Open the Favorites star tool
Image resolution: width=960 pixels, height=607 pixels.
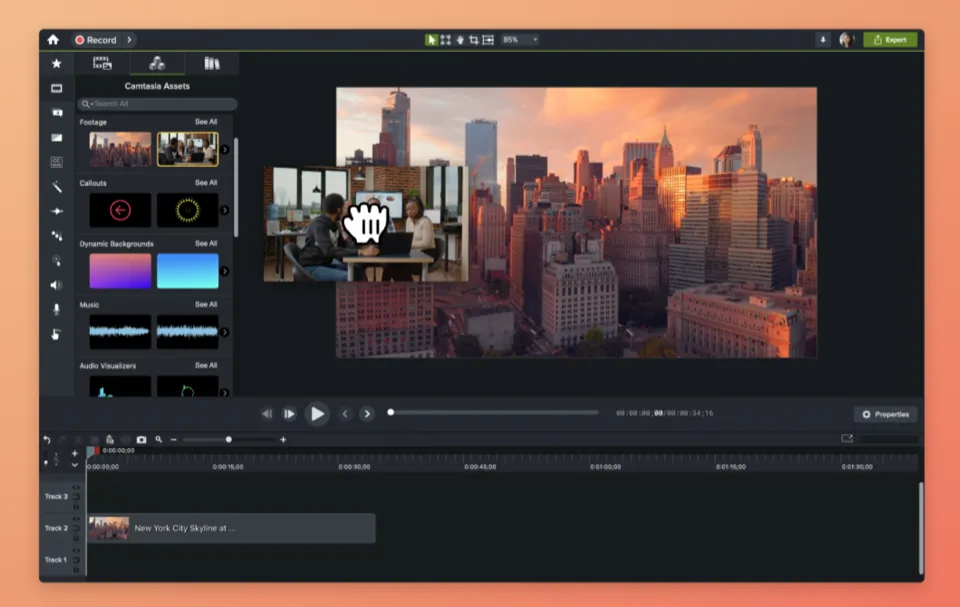[x=56, y=63]
